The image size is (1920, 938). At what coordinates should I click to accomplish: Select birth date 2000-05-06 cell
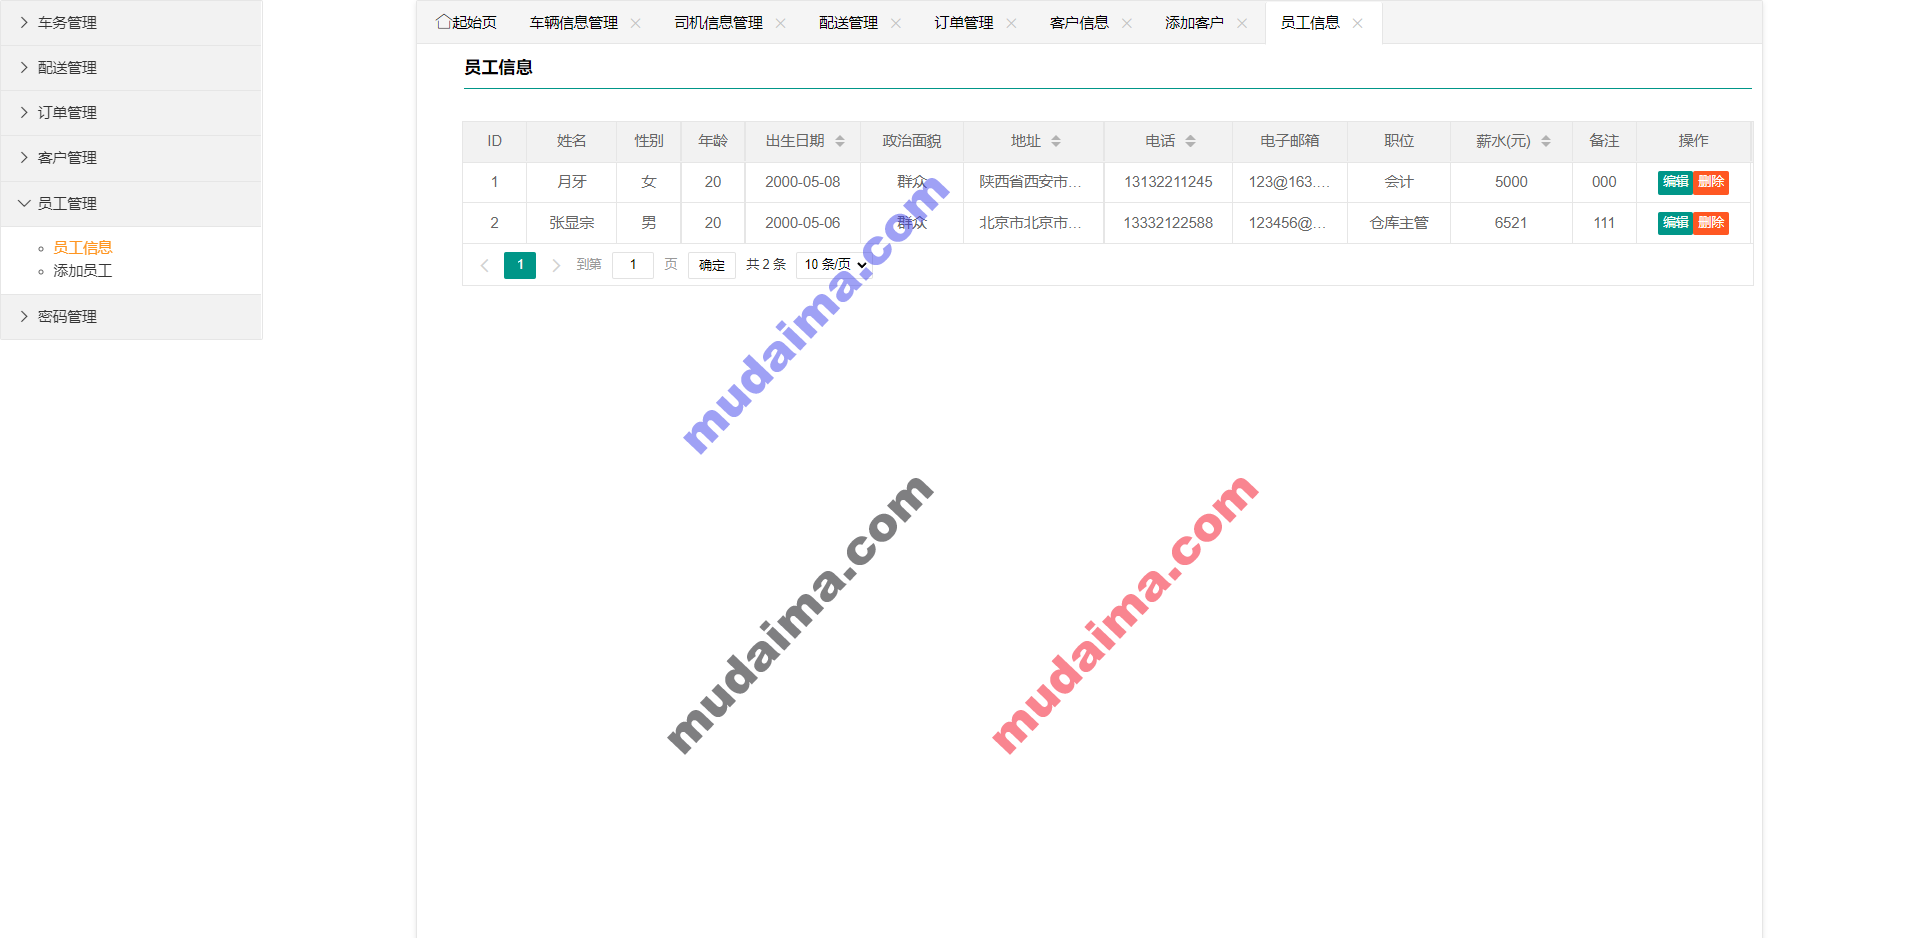point(803,223)
